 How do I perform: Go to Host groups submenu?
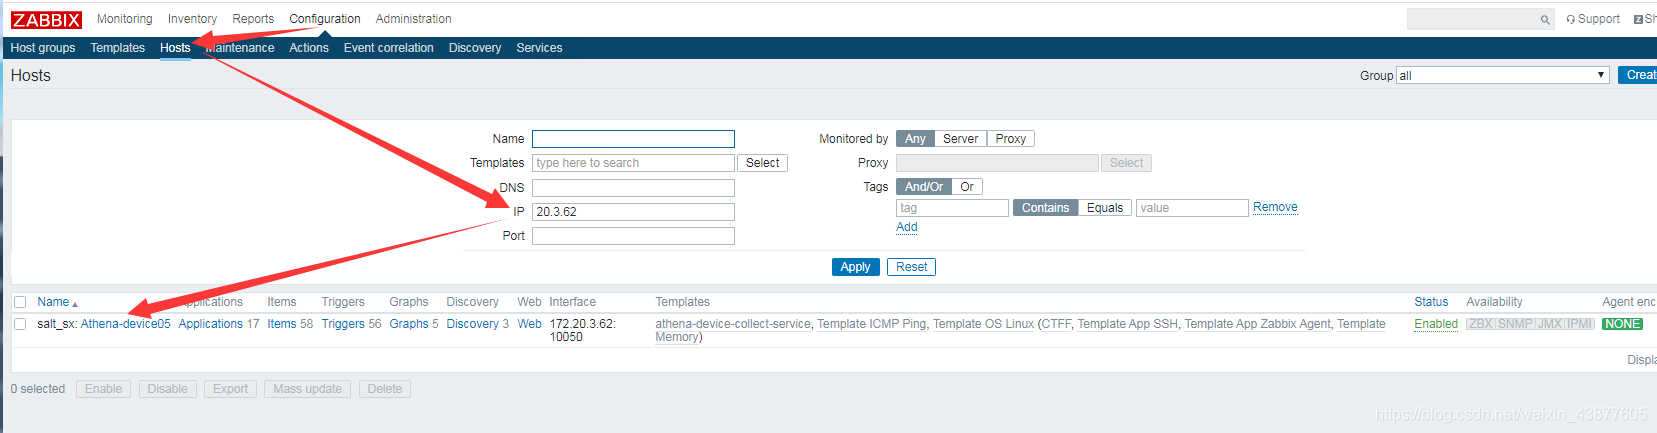coord(43,48)
